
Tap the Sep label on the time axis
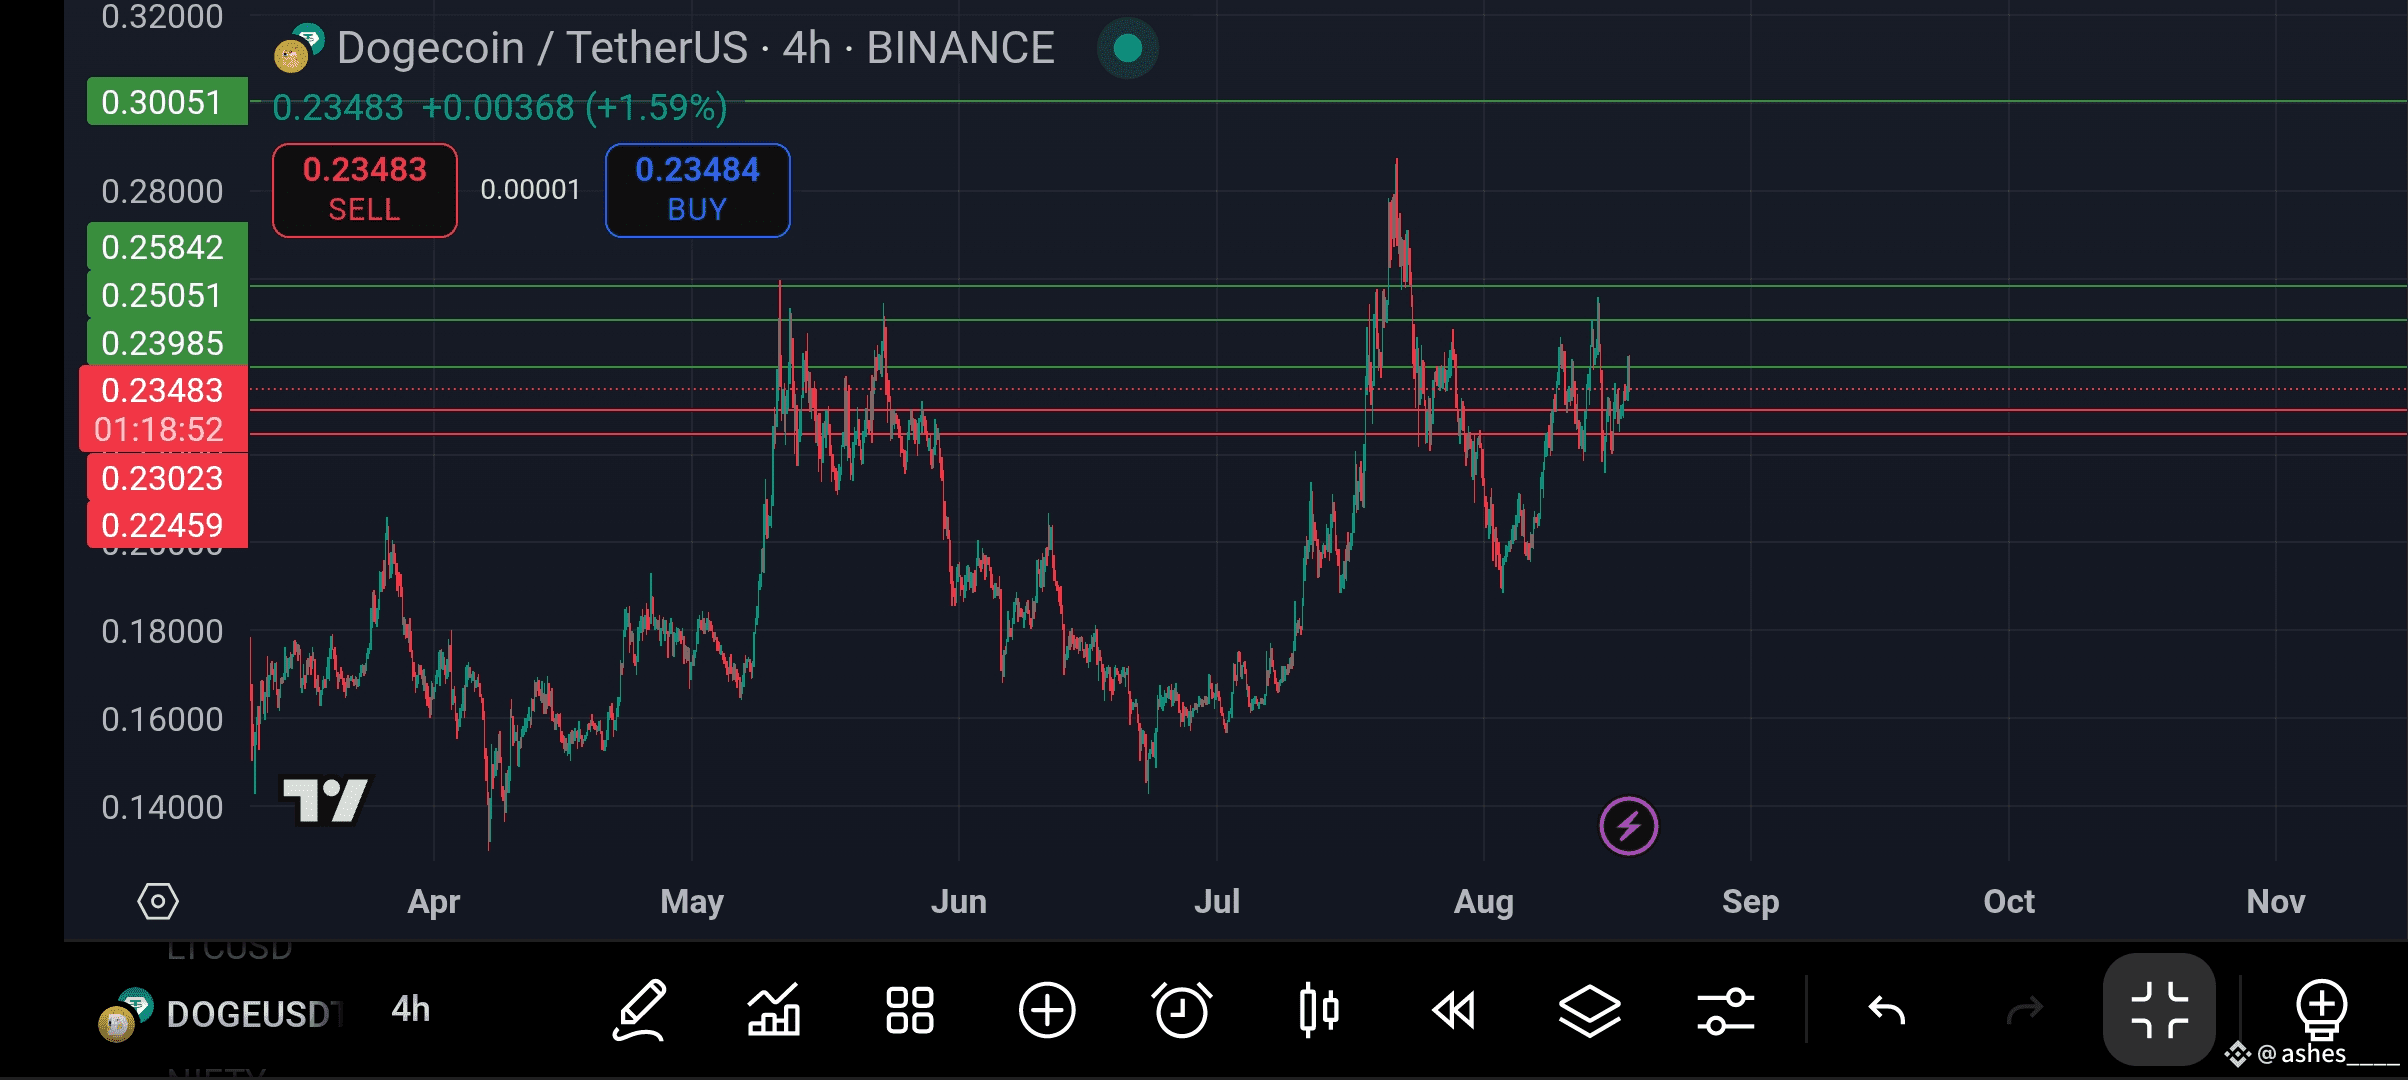pos(1750,902)
